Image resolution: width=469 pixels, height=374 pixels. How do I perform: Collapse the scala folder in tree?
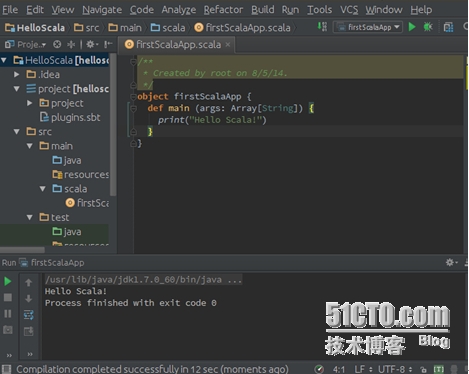pos(43,189)
